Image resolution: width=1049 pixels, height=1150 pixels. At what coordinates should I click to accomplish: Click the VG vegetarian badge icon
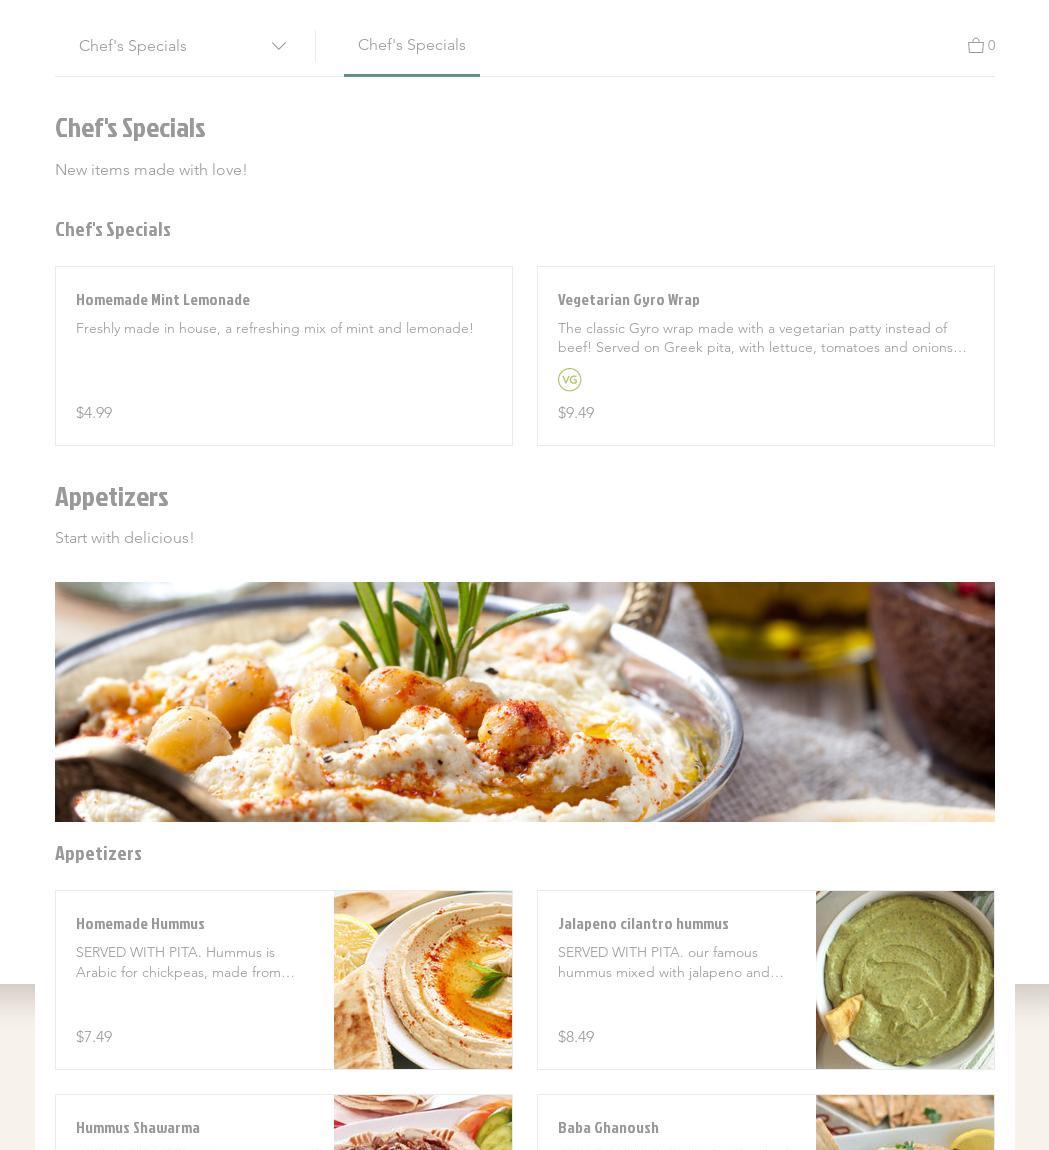pyautogui.click(x=569, y=379)
